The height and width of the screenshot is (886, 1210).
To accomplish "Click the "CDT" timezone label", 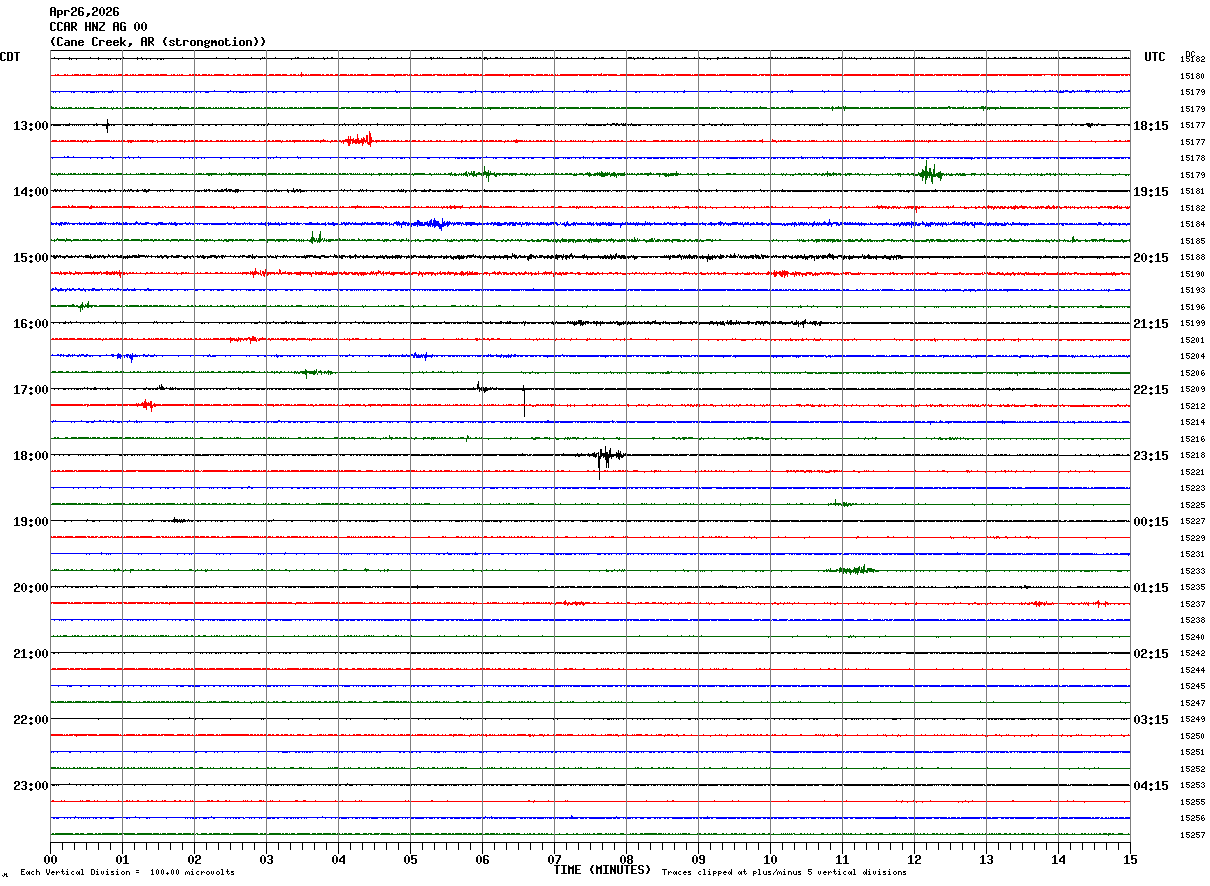I will (x=10, y=57).
